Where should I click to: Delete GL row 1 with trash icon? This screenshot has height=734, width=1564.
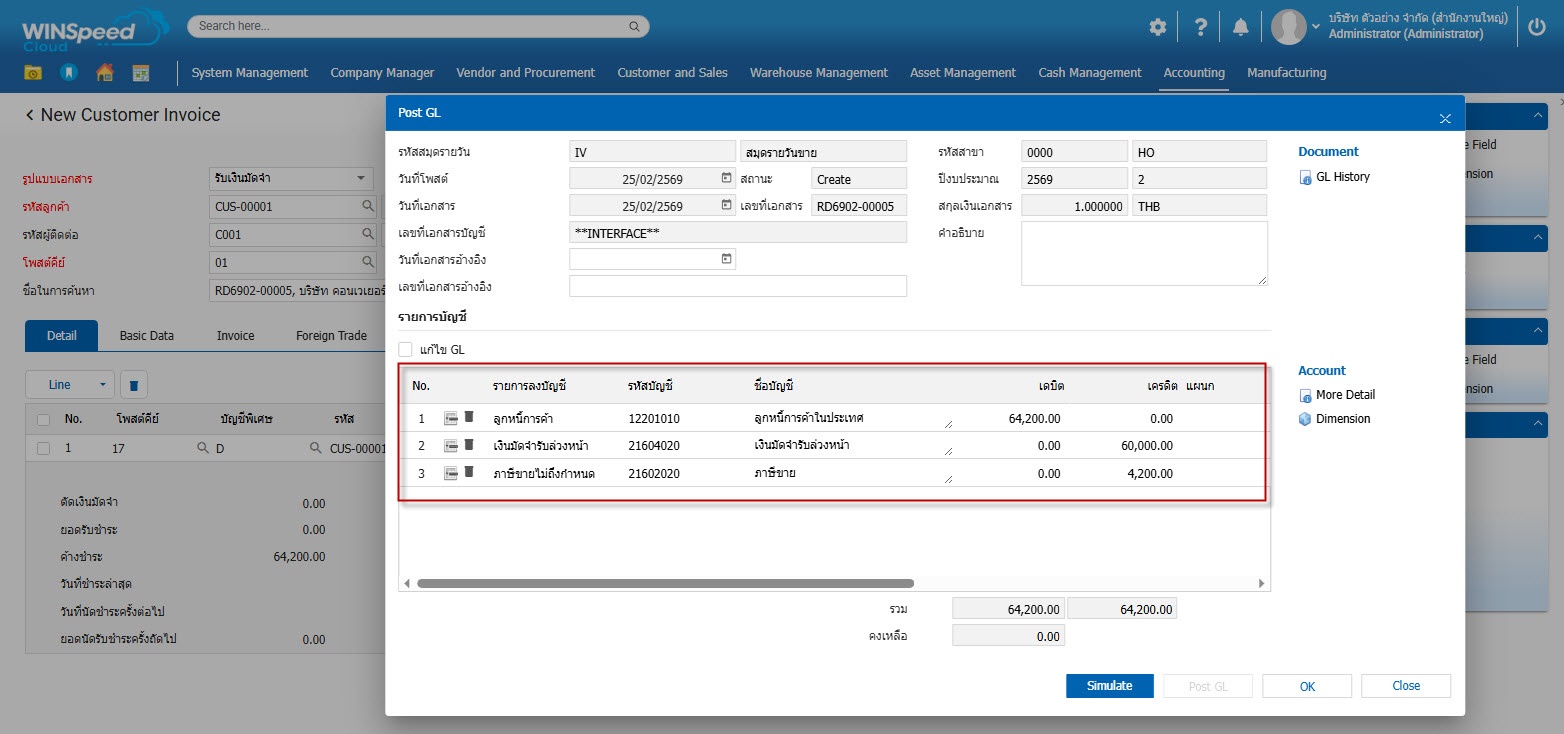coord(469,418)
